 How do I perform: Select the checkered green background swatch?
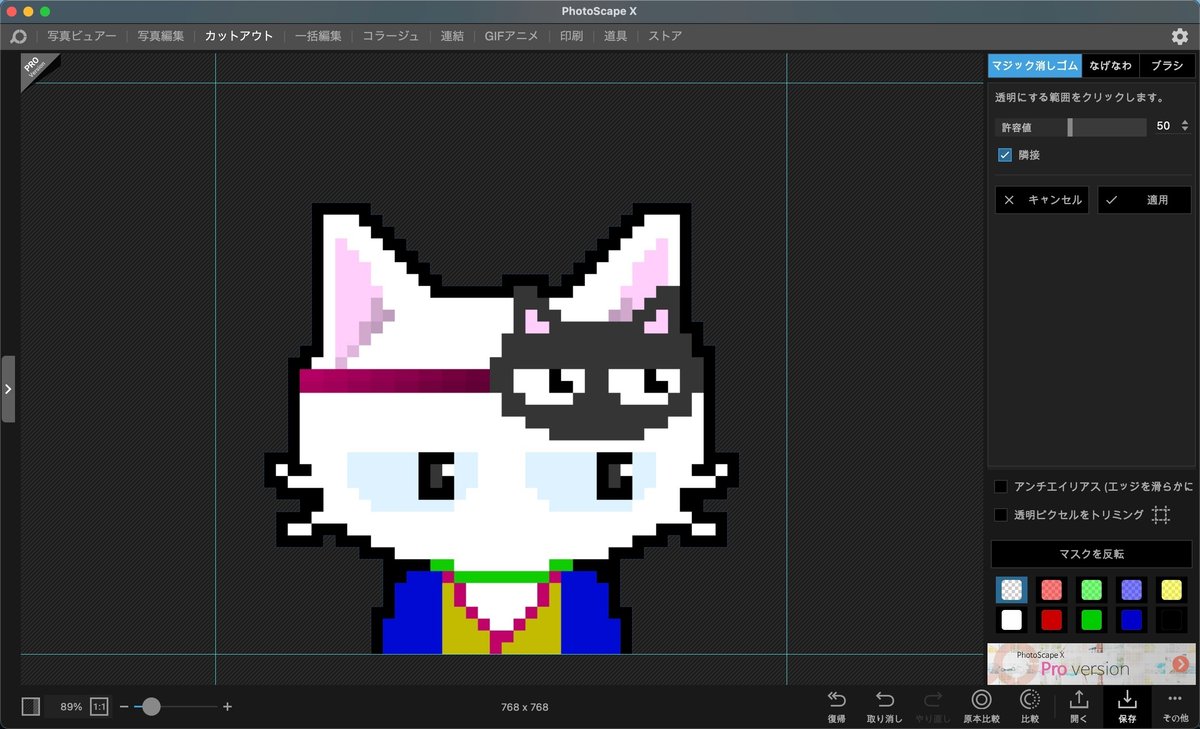click(x=1091, y=590)
